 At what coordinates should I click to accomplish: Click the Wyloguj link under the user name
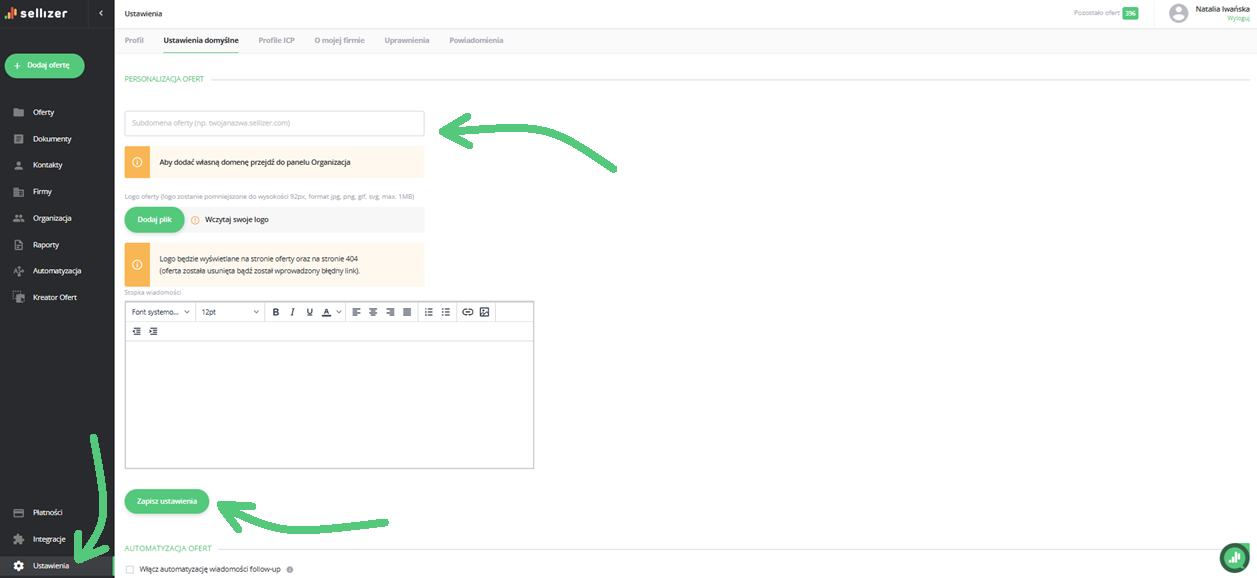click(1237, 18)
